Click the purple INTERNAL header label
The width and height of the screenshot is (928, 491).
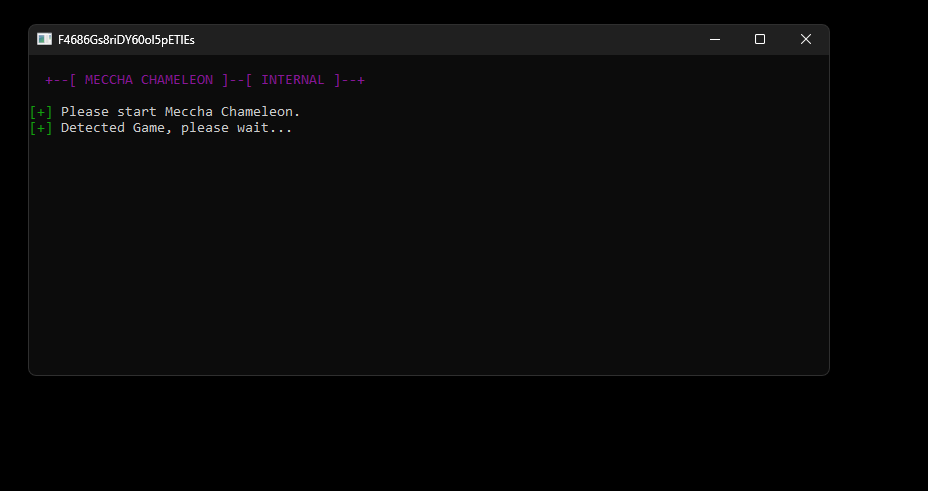[292, 80]
